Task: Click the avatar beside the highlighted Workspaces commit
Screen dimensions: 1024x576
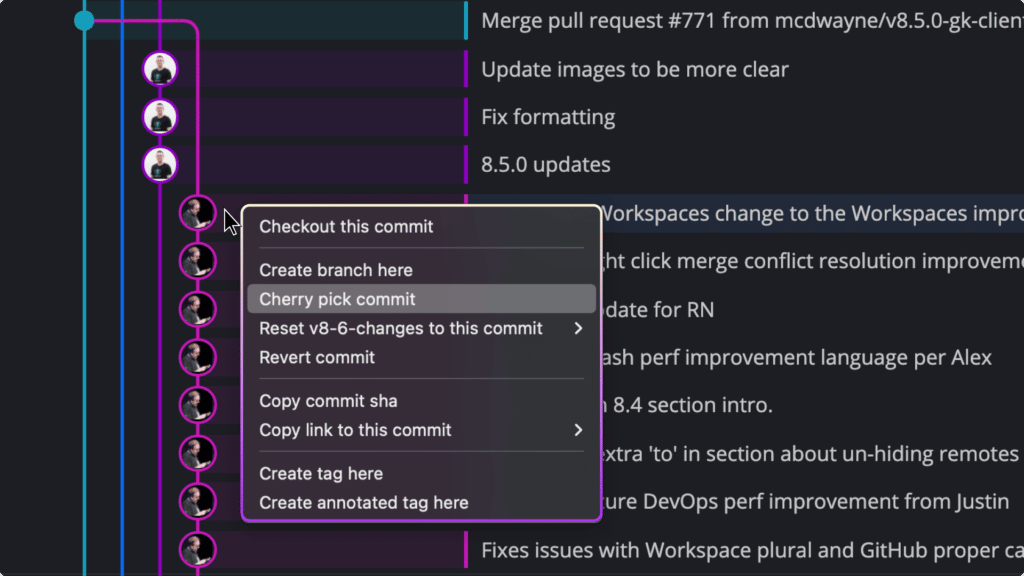Action: [197, 213]
